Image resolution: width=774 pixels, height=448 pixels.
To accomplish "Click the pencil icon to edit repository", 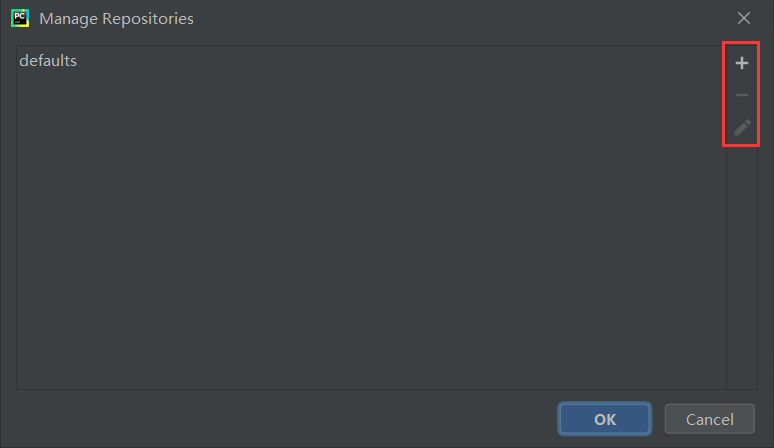I will [x=741, y=128].
